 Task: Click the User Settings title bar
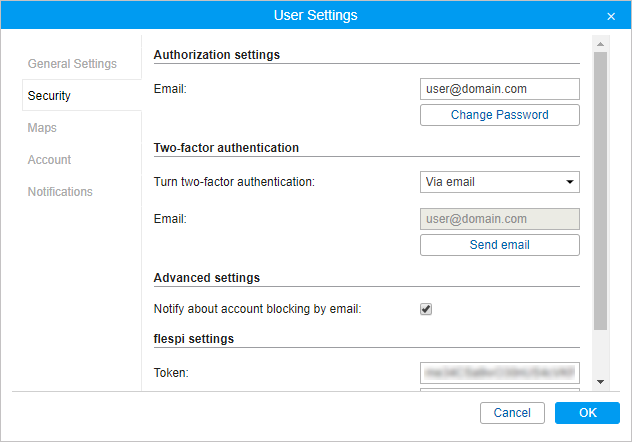316,15
